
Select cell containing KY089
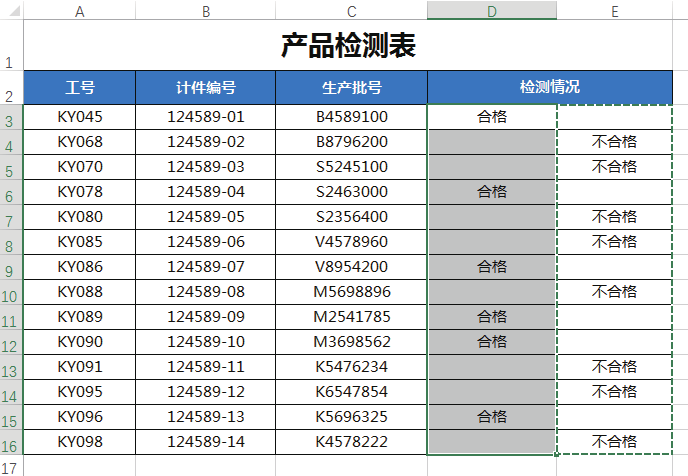(x=79, y=317)
